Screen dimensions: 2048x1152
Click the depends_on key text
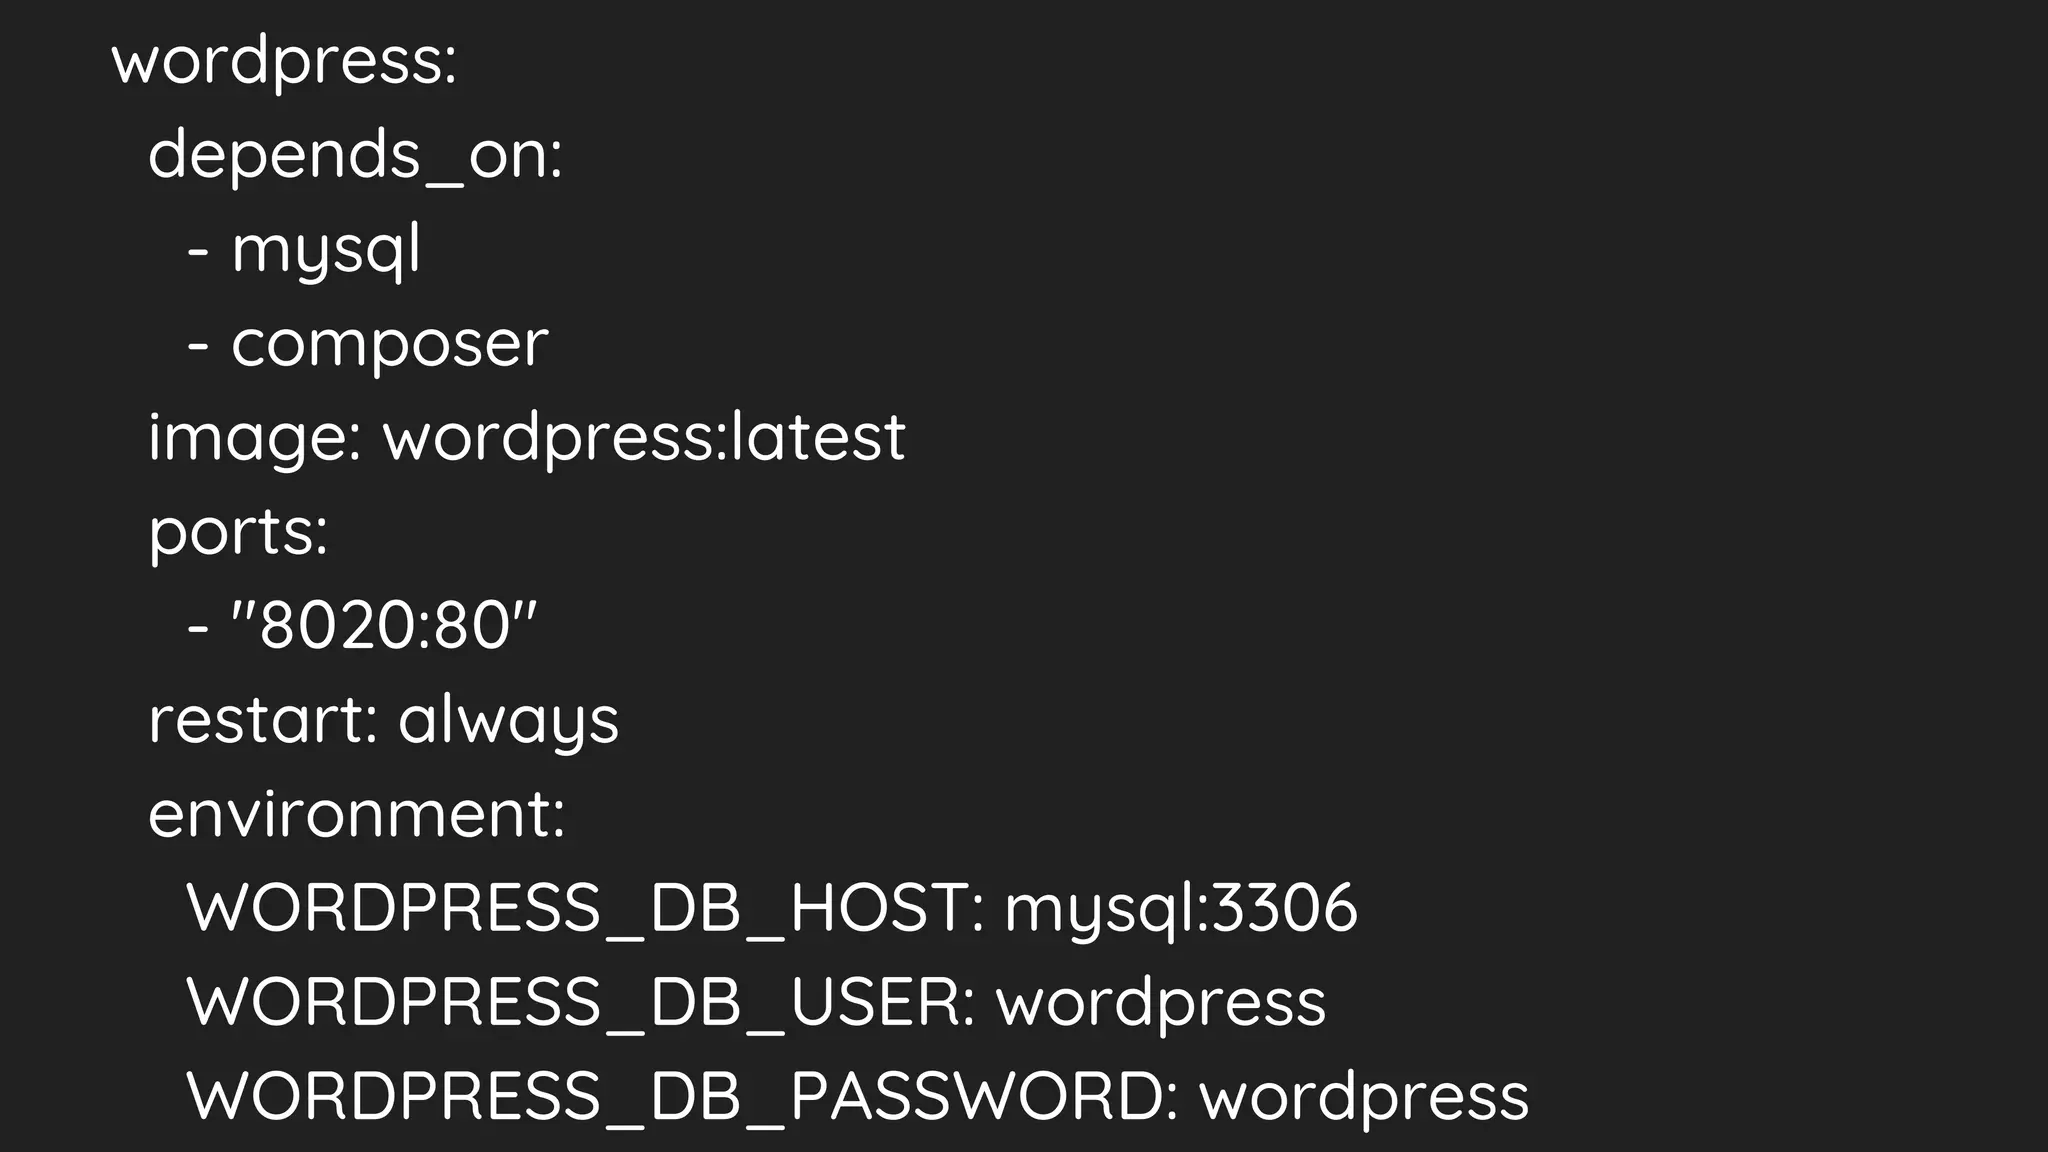click(355, 156)
